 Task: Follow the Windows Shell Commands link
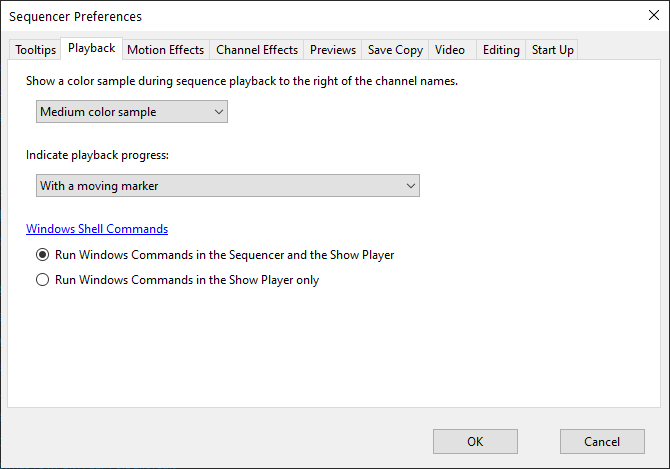click(x=97, y=229)
